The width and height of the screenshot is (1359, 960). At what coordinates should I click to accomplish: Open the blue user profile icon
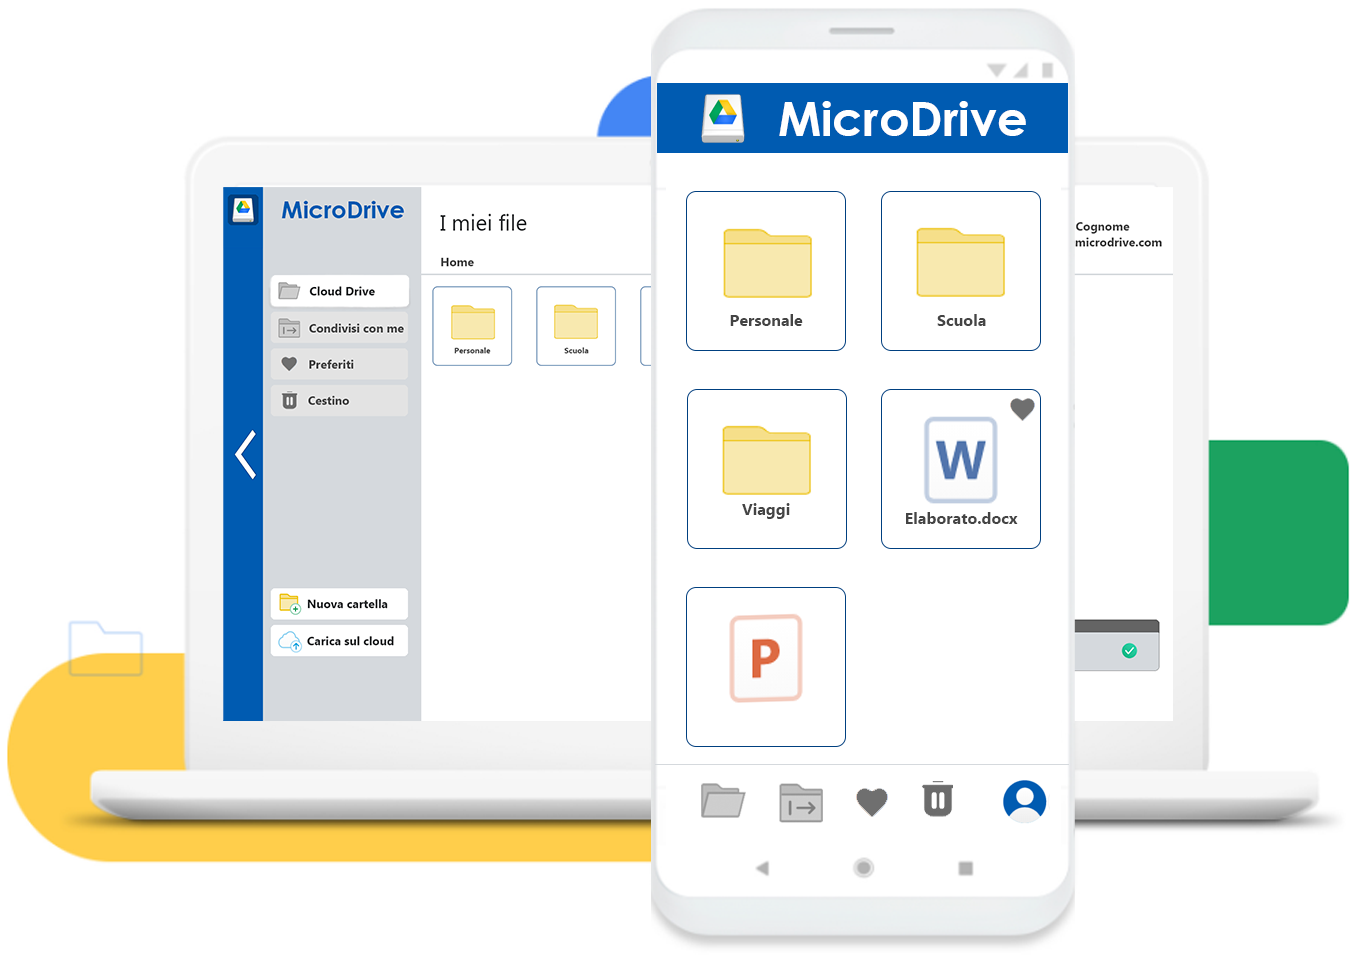pos(1025,801)
